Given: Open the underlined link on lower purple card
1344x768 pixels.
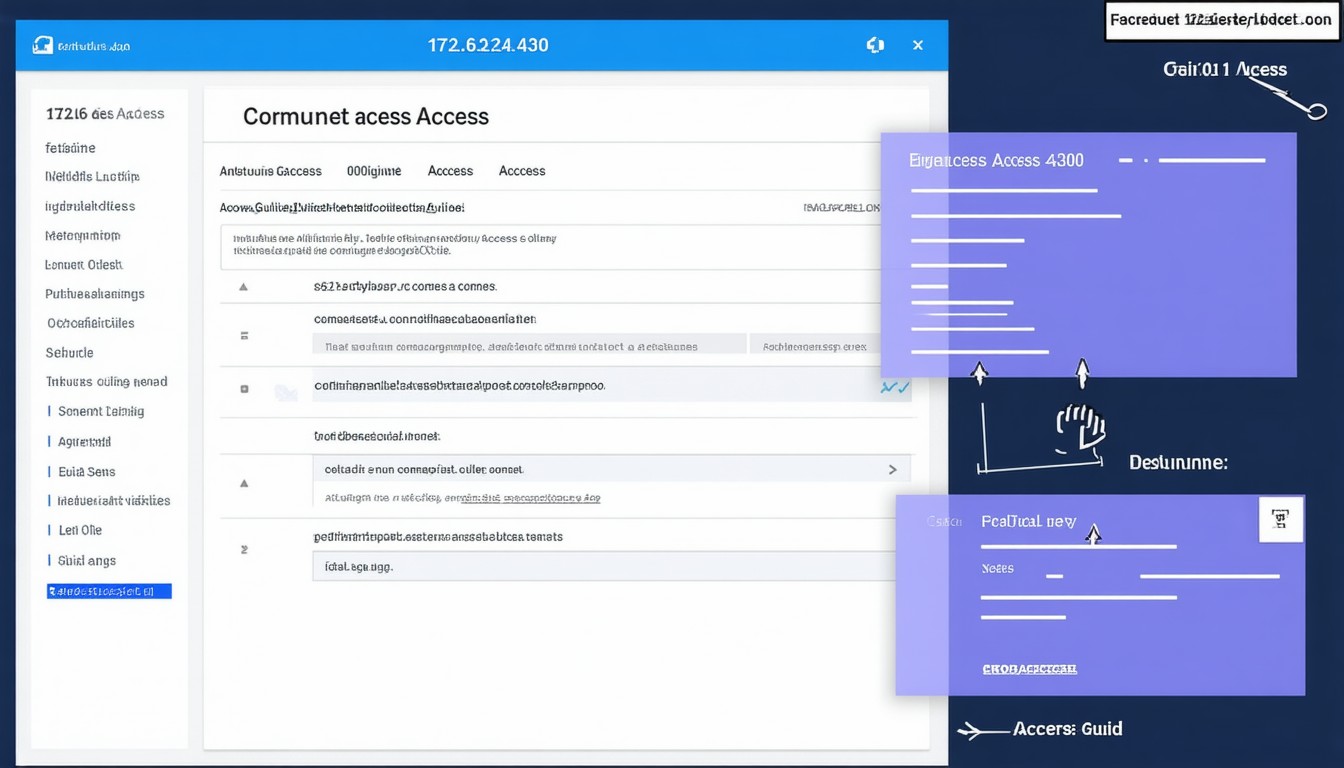Looking at the screenshot, I should click(1029, 668).
